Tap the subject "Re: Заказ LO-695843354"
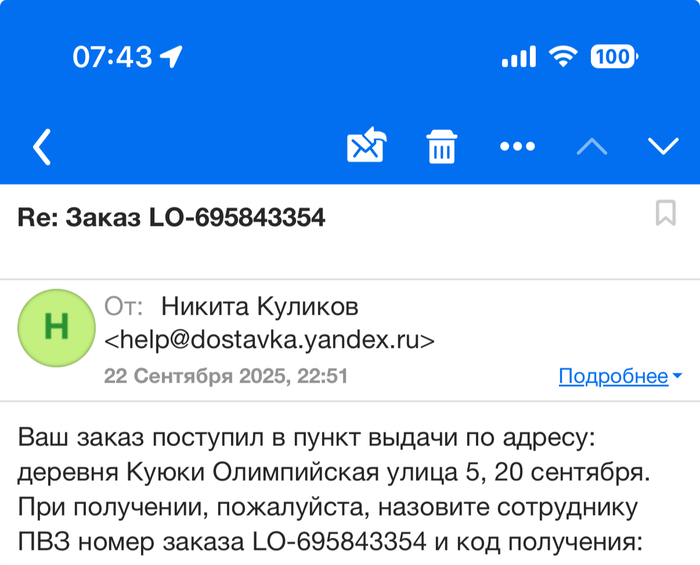 tap(171, 217)
